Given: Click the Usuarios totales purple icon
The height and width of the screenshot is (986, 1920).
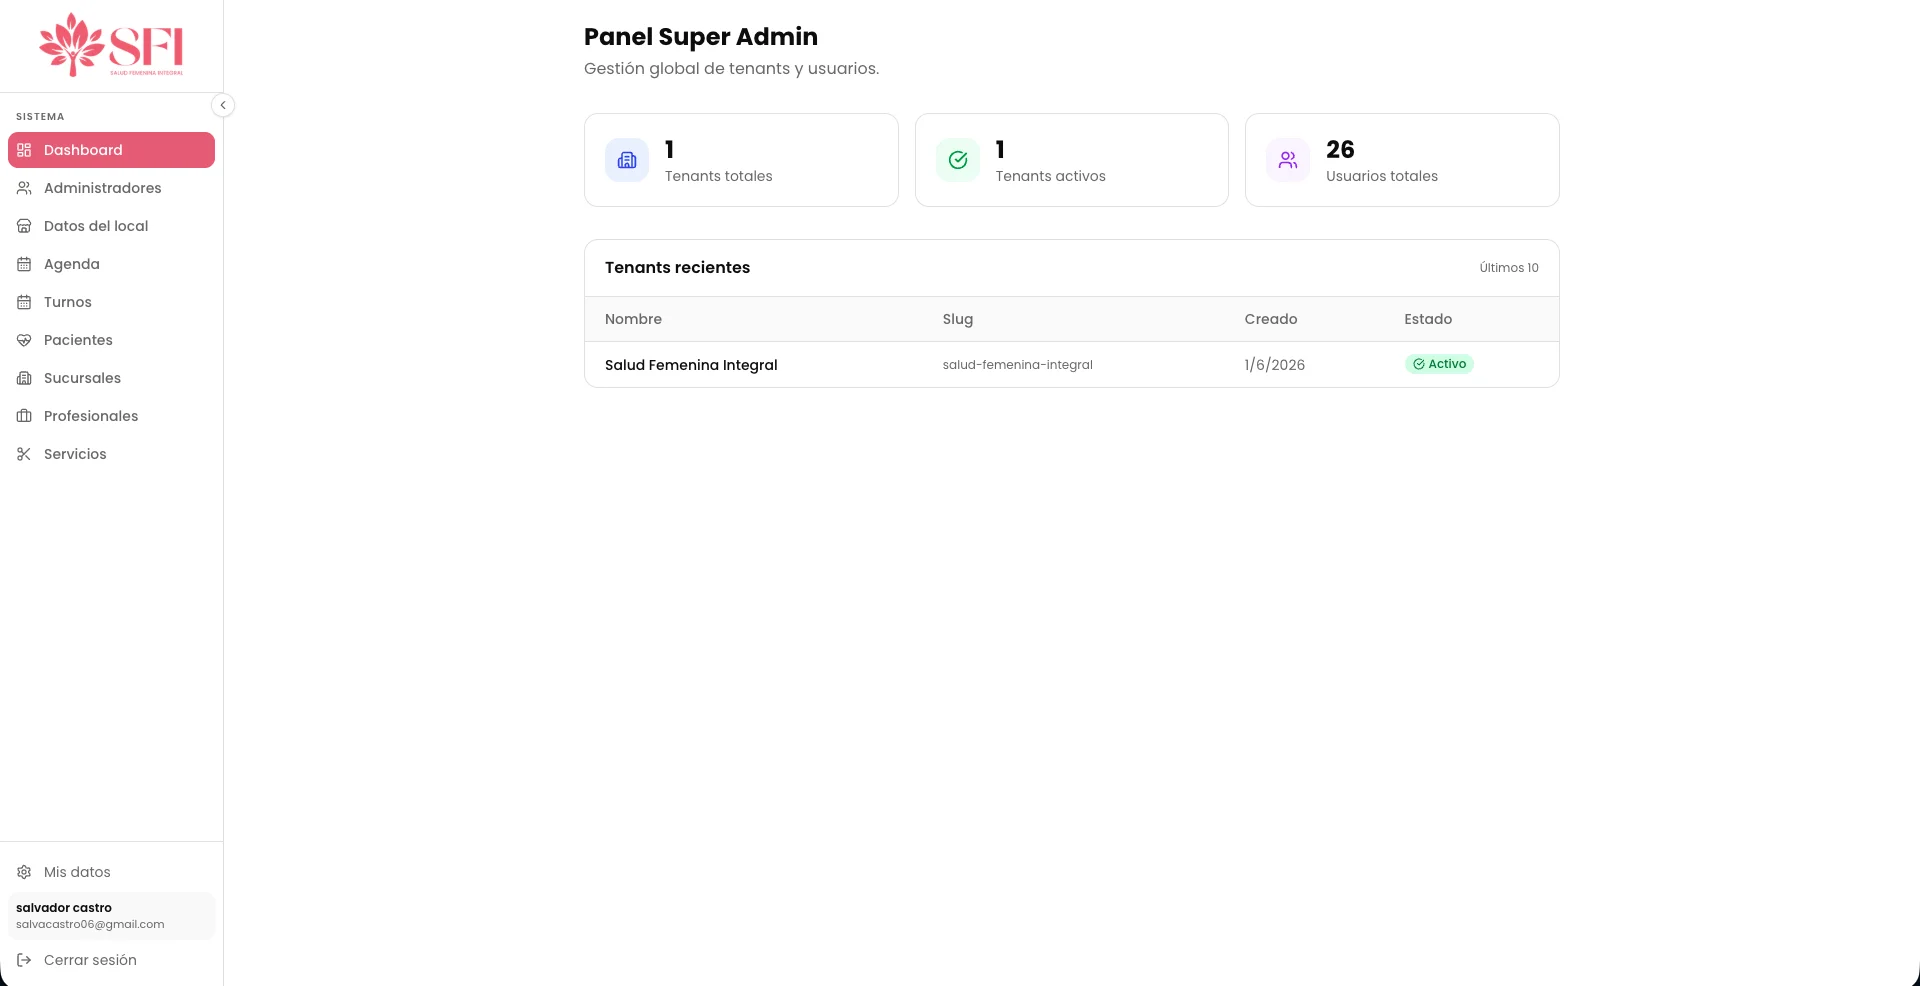Looking at the screenshot, I should (x=1288, y=160).
